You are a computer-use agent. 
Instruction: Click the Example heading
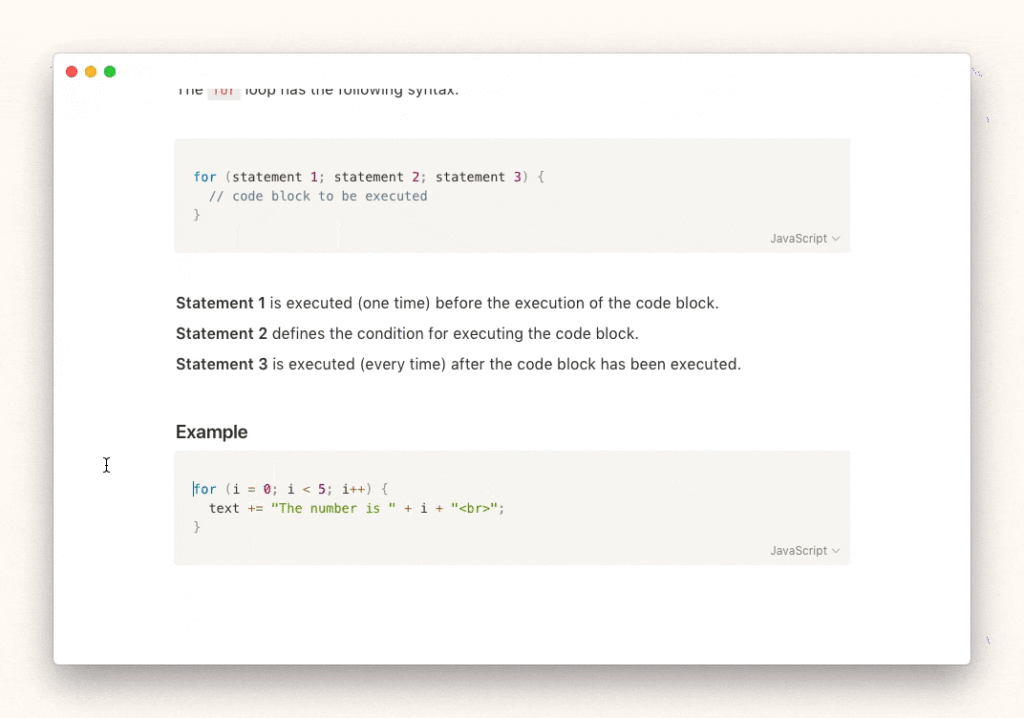pos(212,432)
